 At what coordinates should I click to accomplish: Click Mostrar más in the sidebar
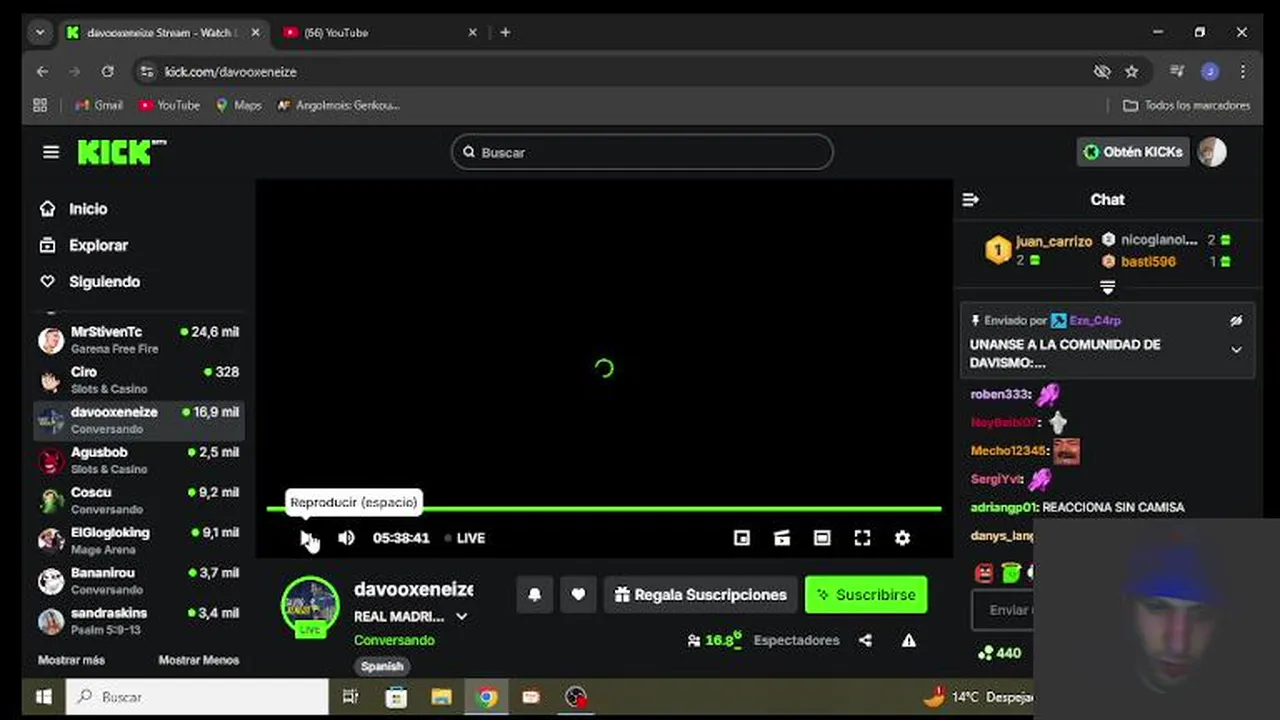click(71, 660)
